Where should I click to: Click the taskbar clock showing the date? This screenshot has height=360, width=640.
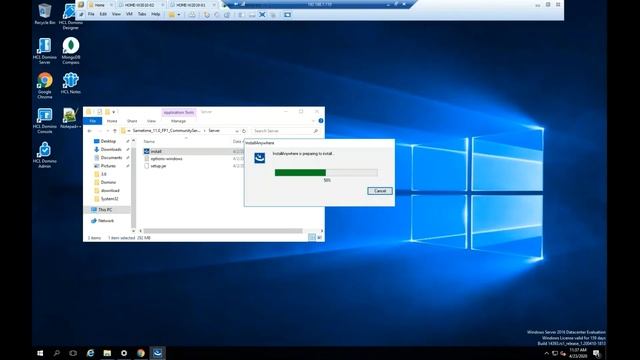[578, 353]
